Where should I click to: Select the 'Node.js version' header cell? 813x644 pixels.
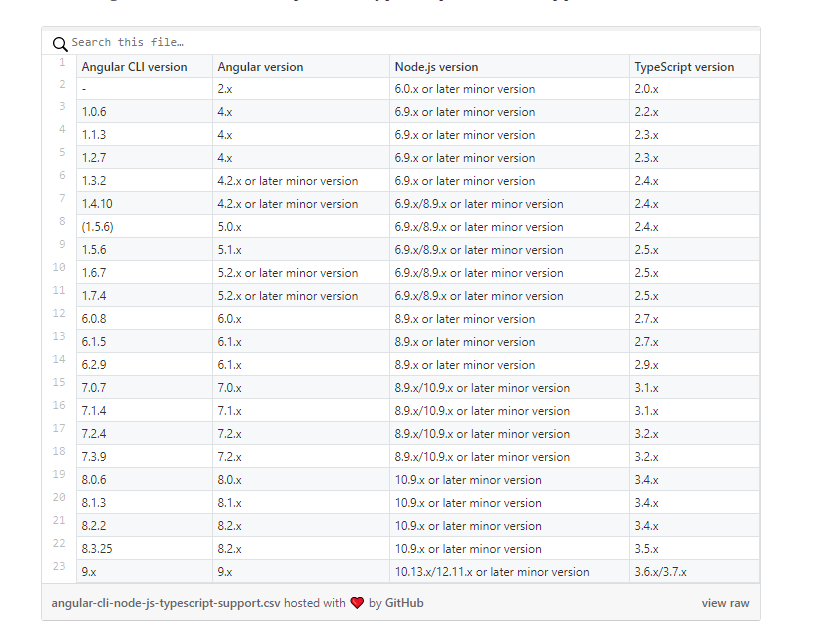[510, 66]
